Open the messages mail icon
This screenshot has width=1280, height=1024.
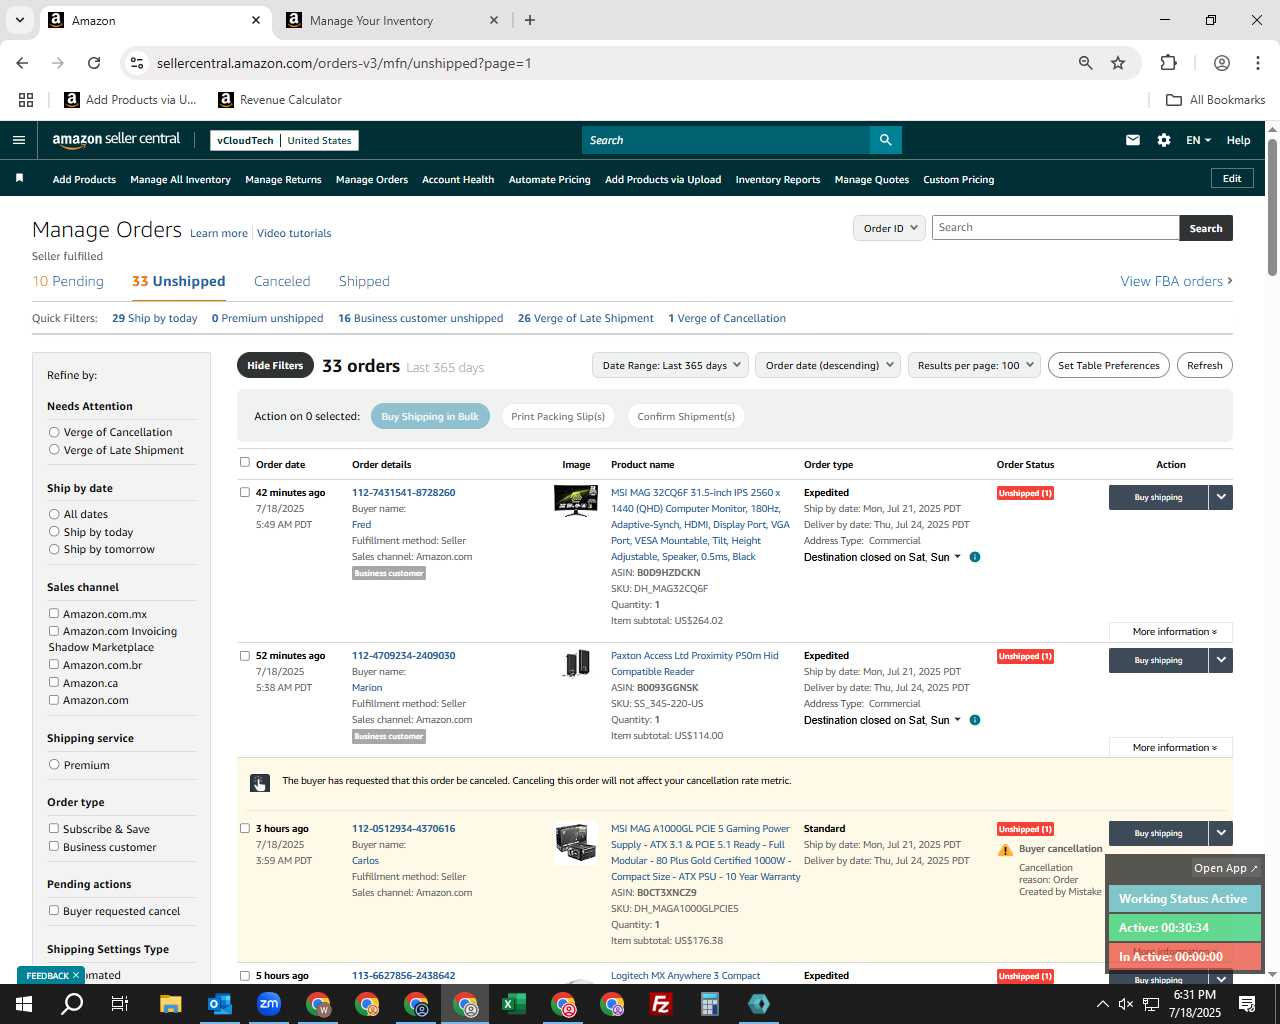click(x=1132, y=140)
